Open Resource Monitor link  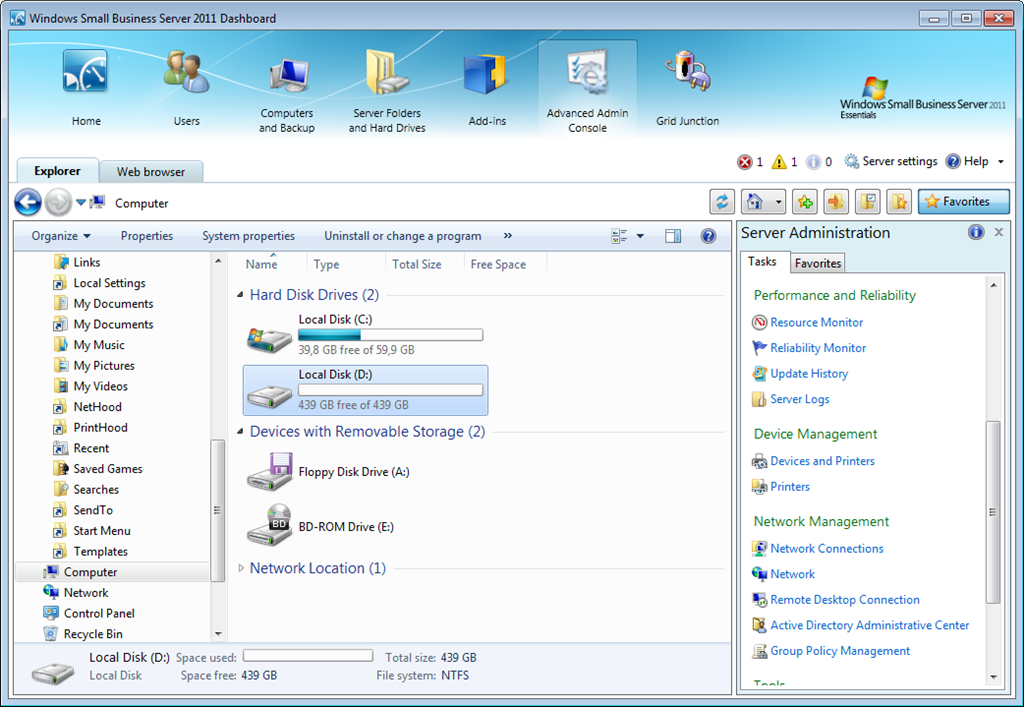point(816,322)
